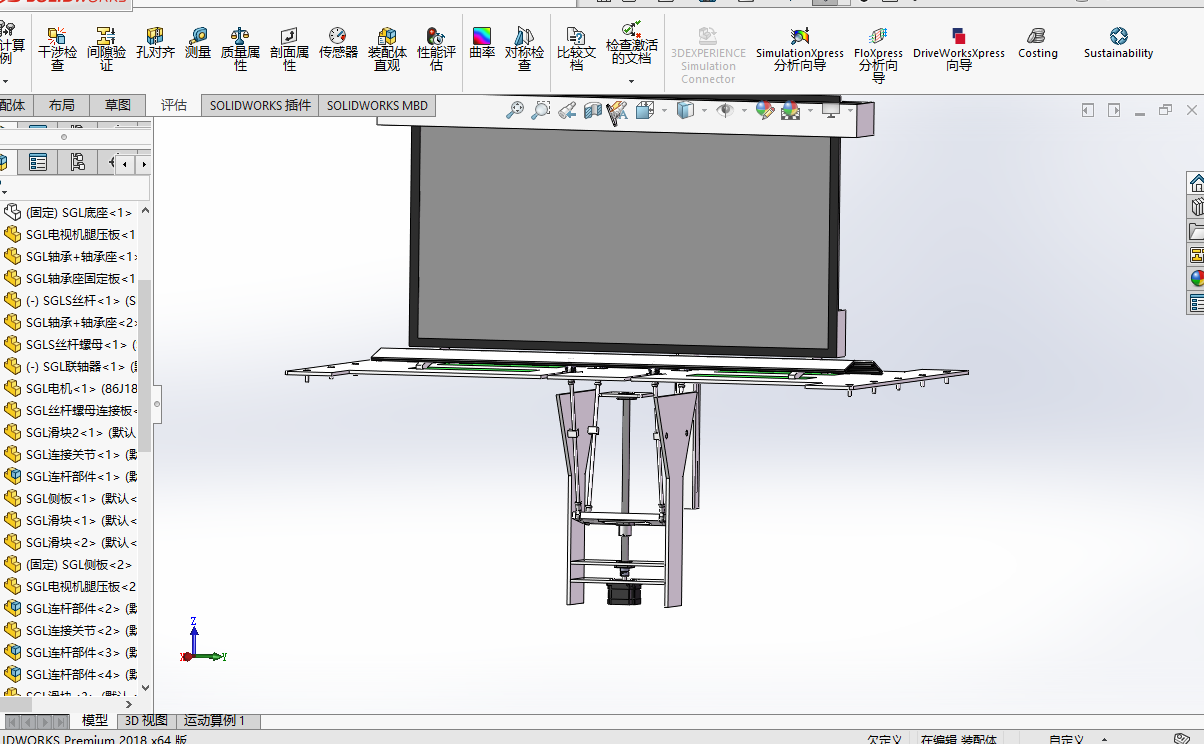Click 自定义 in the status bar

(1066, 739)
